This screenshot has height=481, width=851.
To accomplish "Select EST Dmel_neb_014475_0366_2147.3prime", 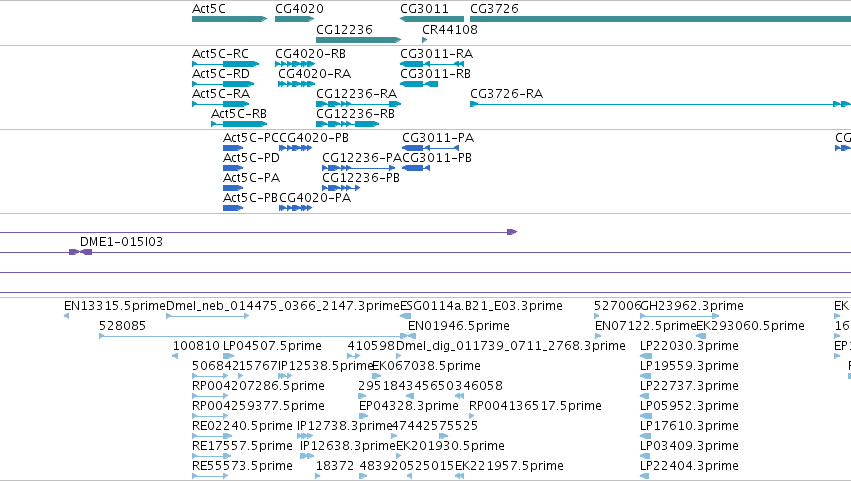I will click(x=207, y=316).
